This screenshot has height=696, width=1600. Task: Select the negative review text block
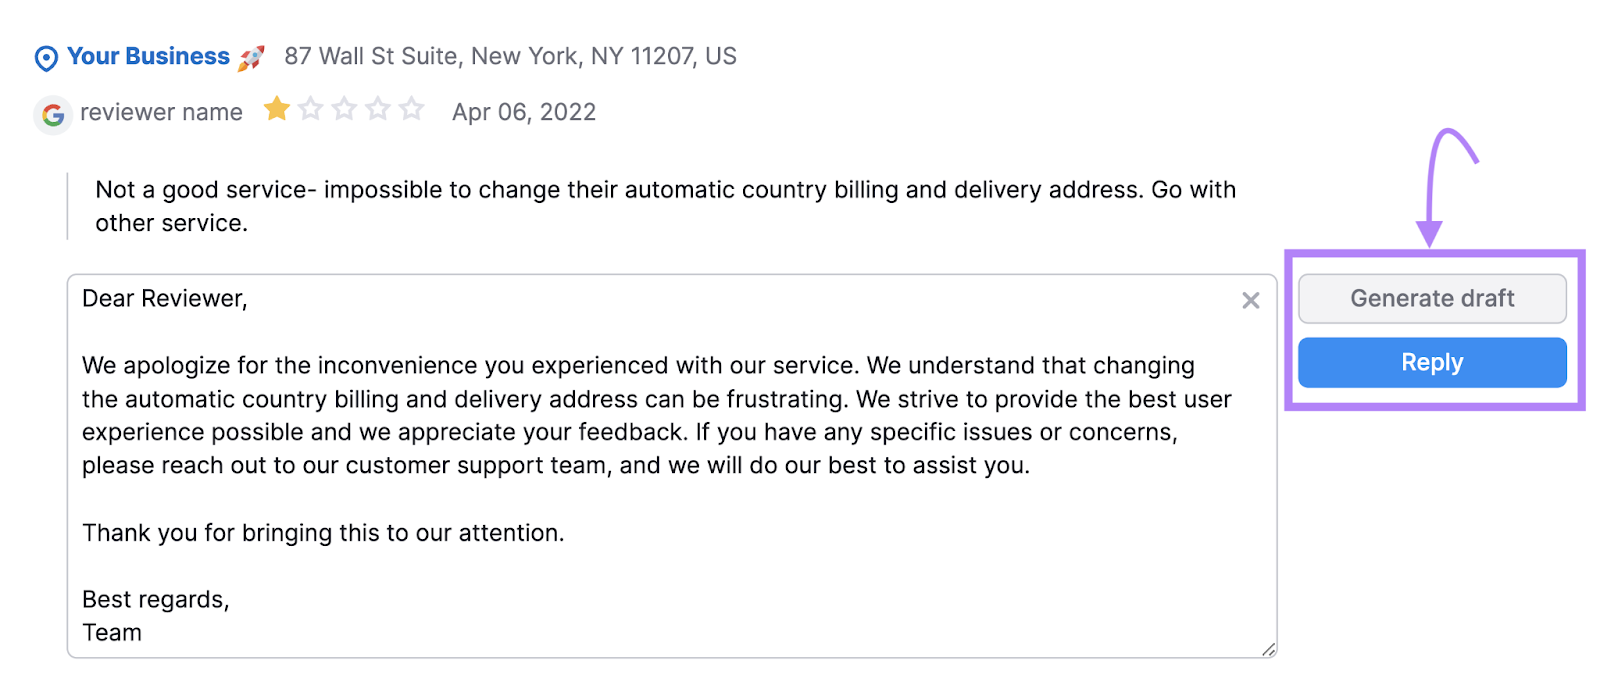tap(660, 205)
